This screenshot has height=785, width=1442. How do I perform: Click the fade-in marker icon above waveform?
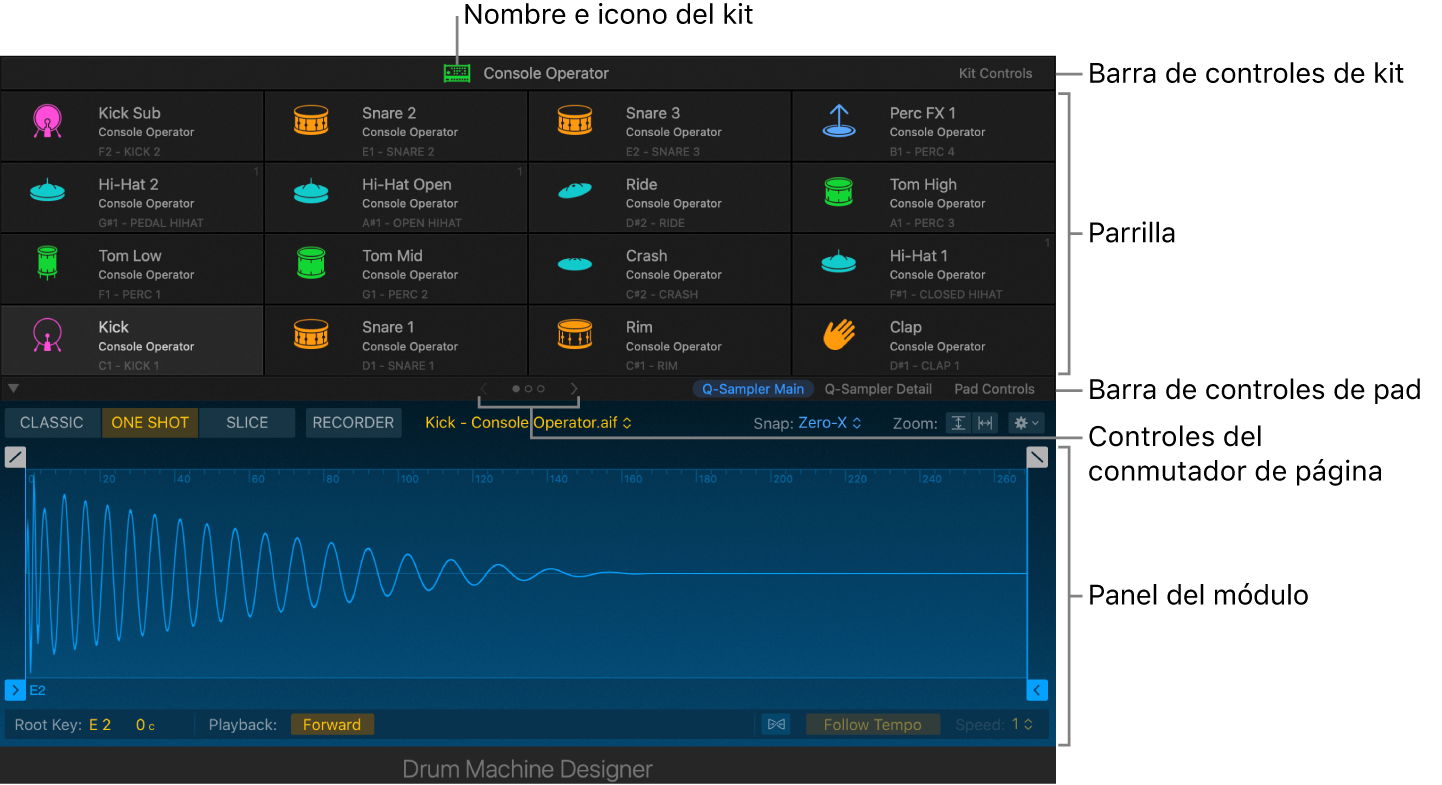15,457
